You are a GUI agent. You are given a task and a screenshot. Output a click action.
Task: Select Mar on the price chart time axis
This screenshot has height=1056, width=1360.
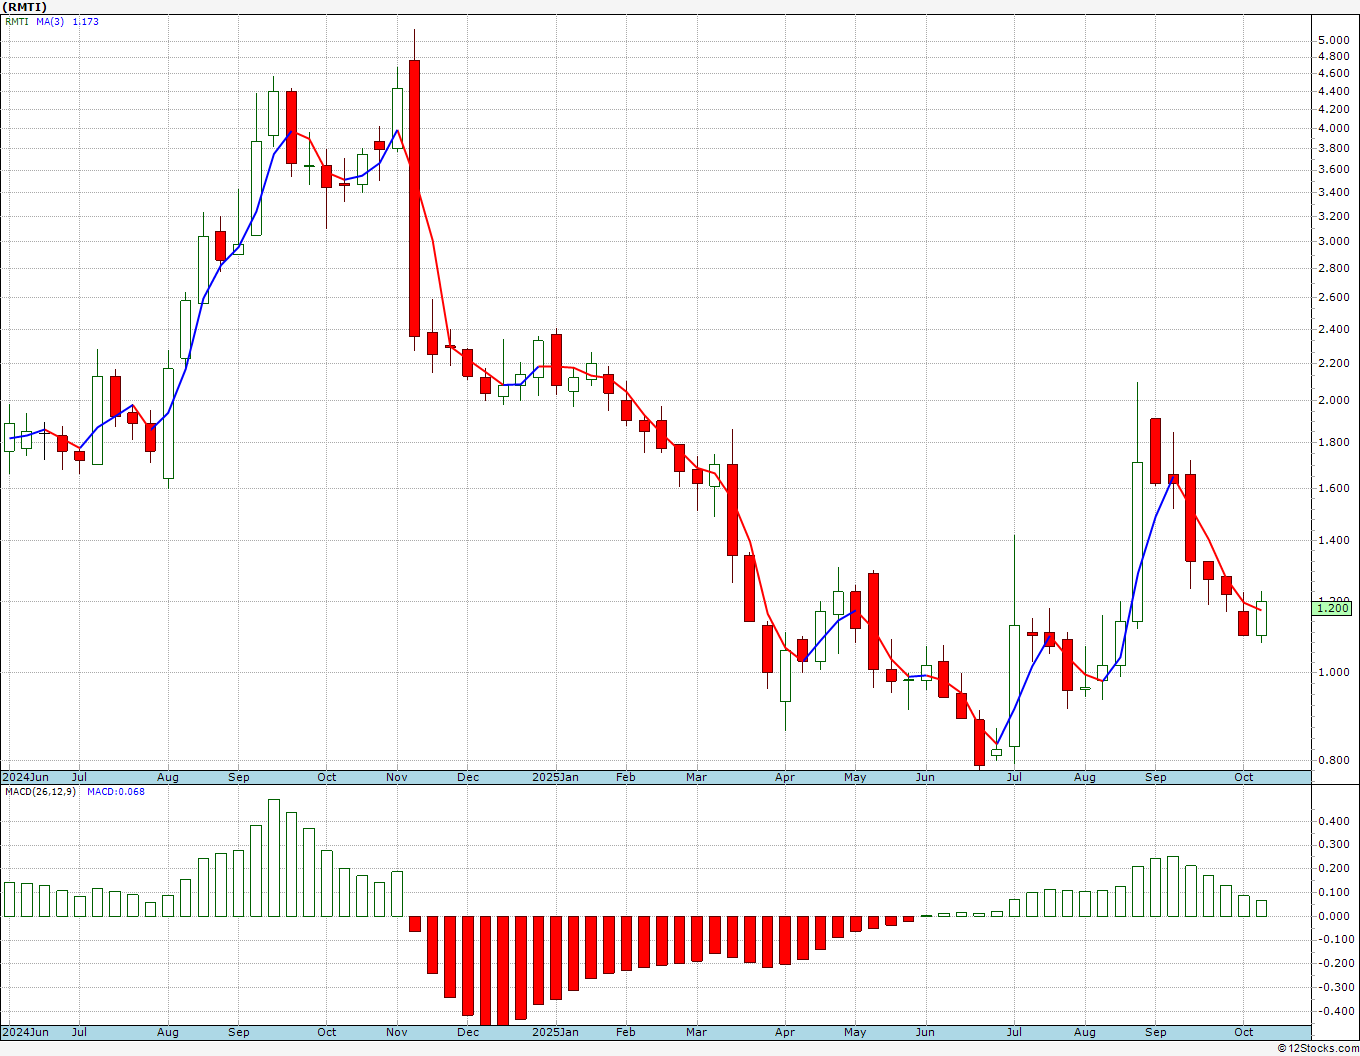tap(696, 777)
